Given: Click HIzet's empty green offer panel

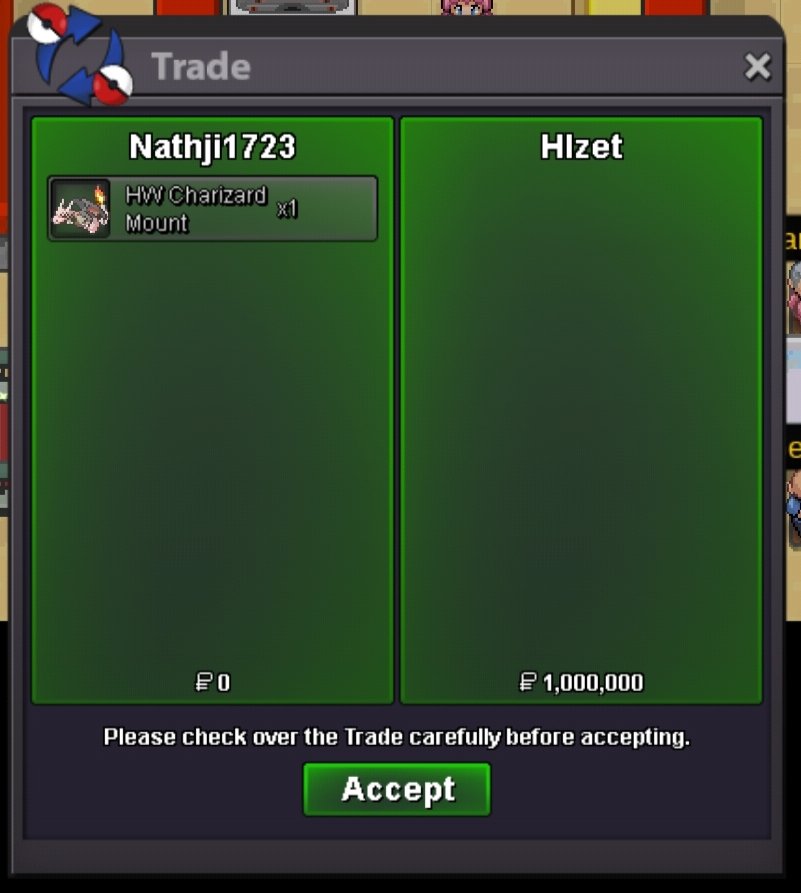Looking at the screenshot, I should point(581,410).
